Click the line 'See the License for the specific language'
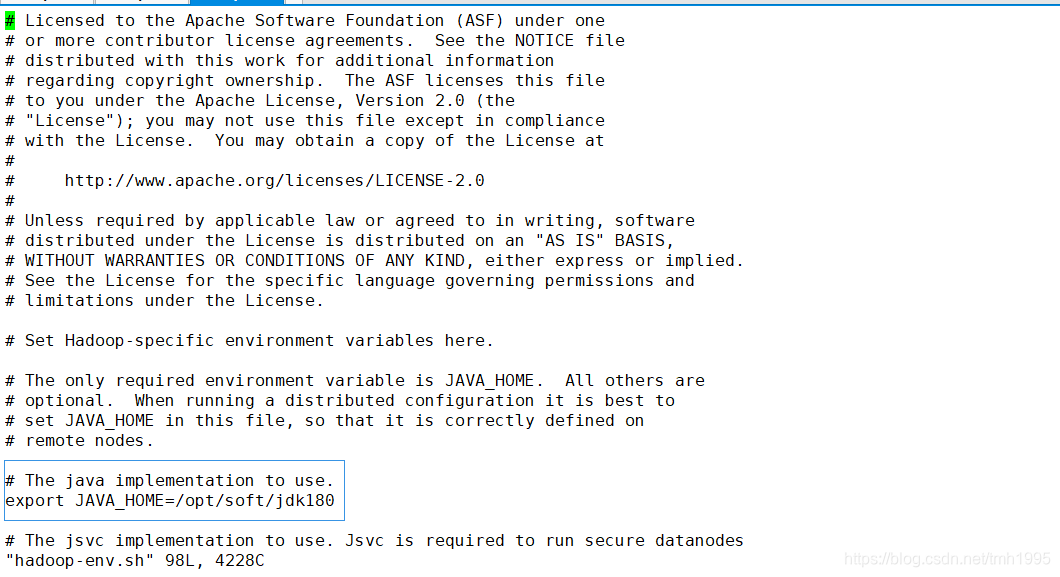The width and height of the screenshot is (1060, 577). click(350, 280)
